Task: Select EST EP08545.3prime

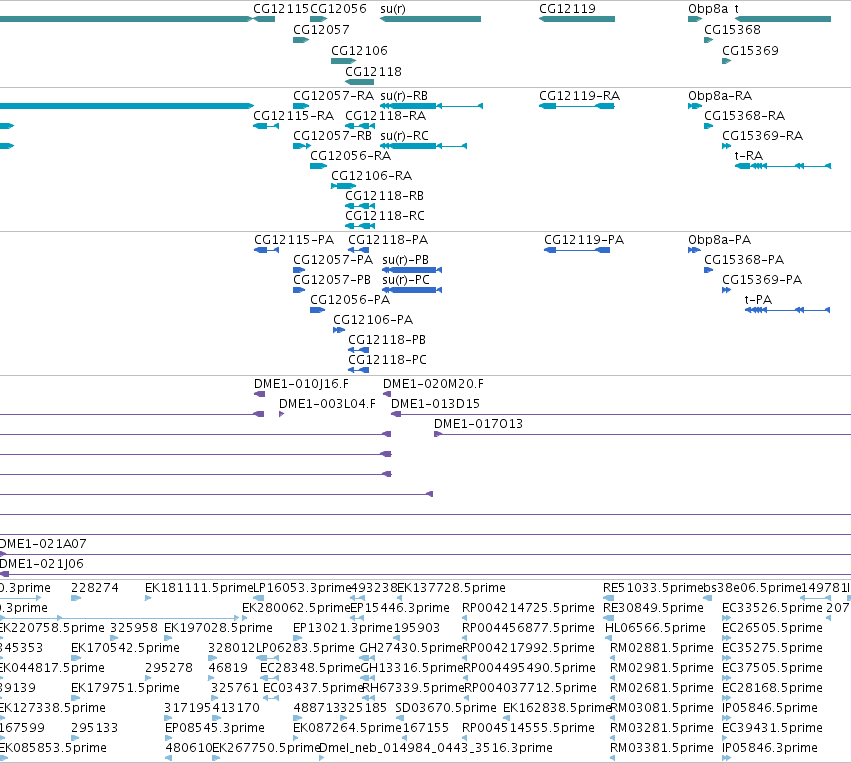Action: pos(215,729)
